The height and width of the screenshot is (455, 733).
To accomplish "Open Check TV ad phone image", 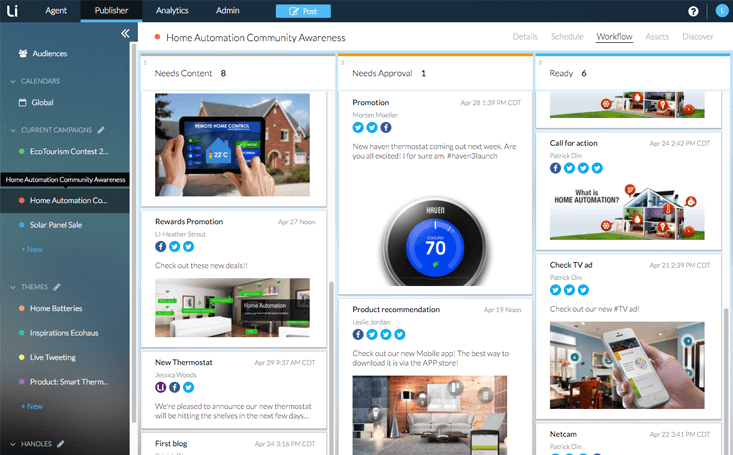I will (627, 365).
